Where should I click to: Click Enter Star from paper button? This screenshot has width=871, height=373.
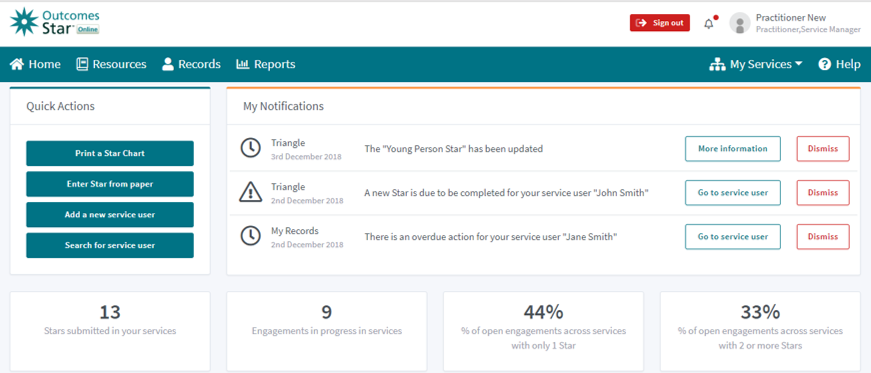[110, 184]
